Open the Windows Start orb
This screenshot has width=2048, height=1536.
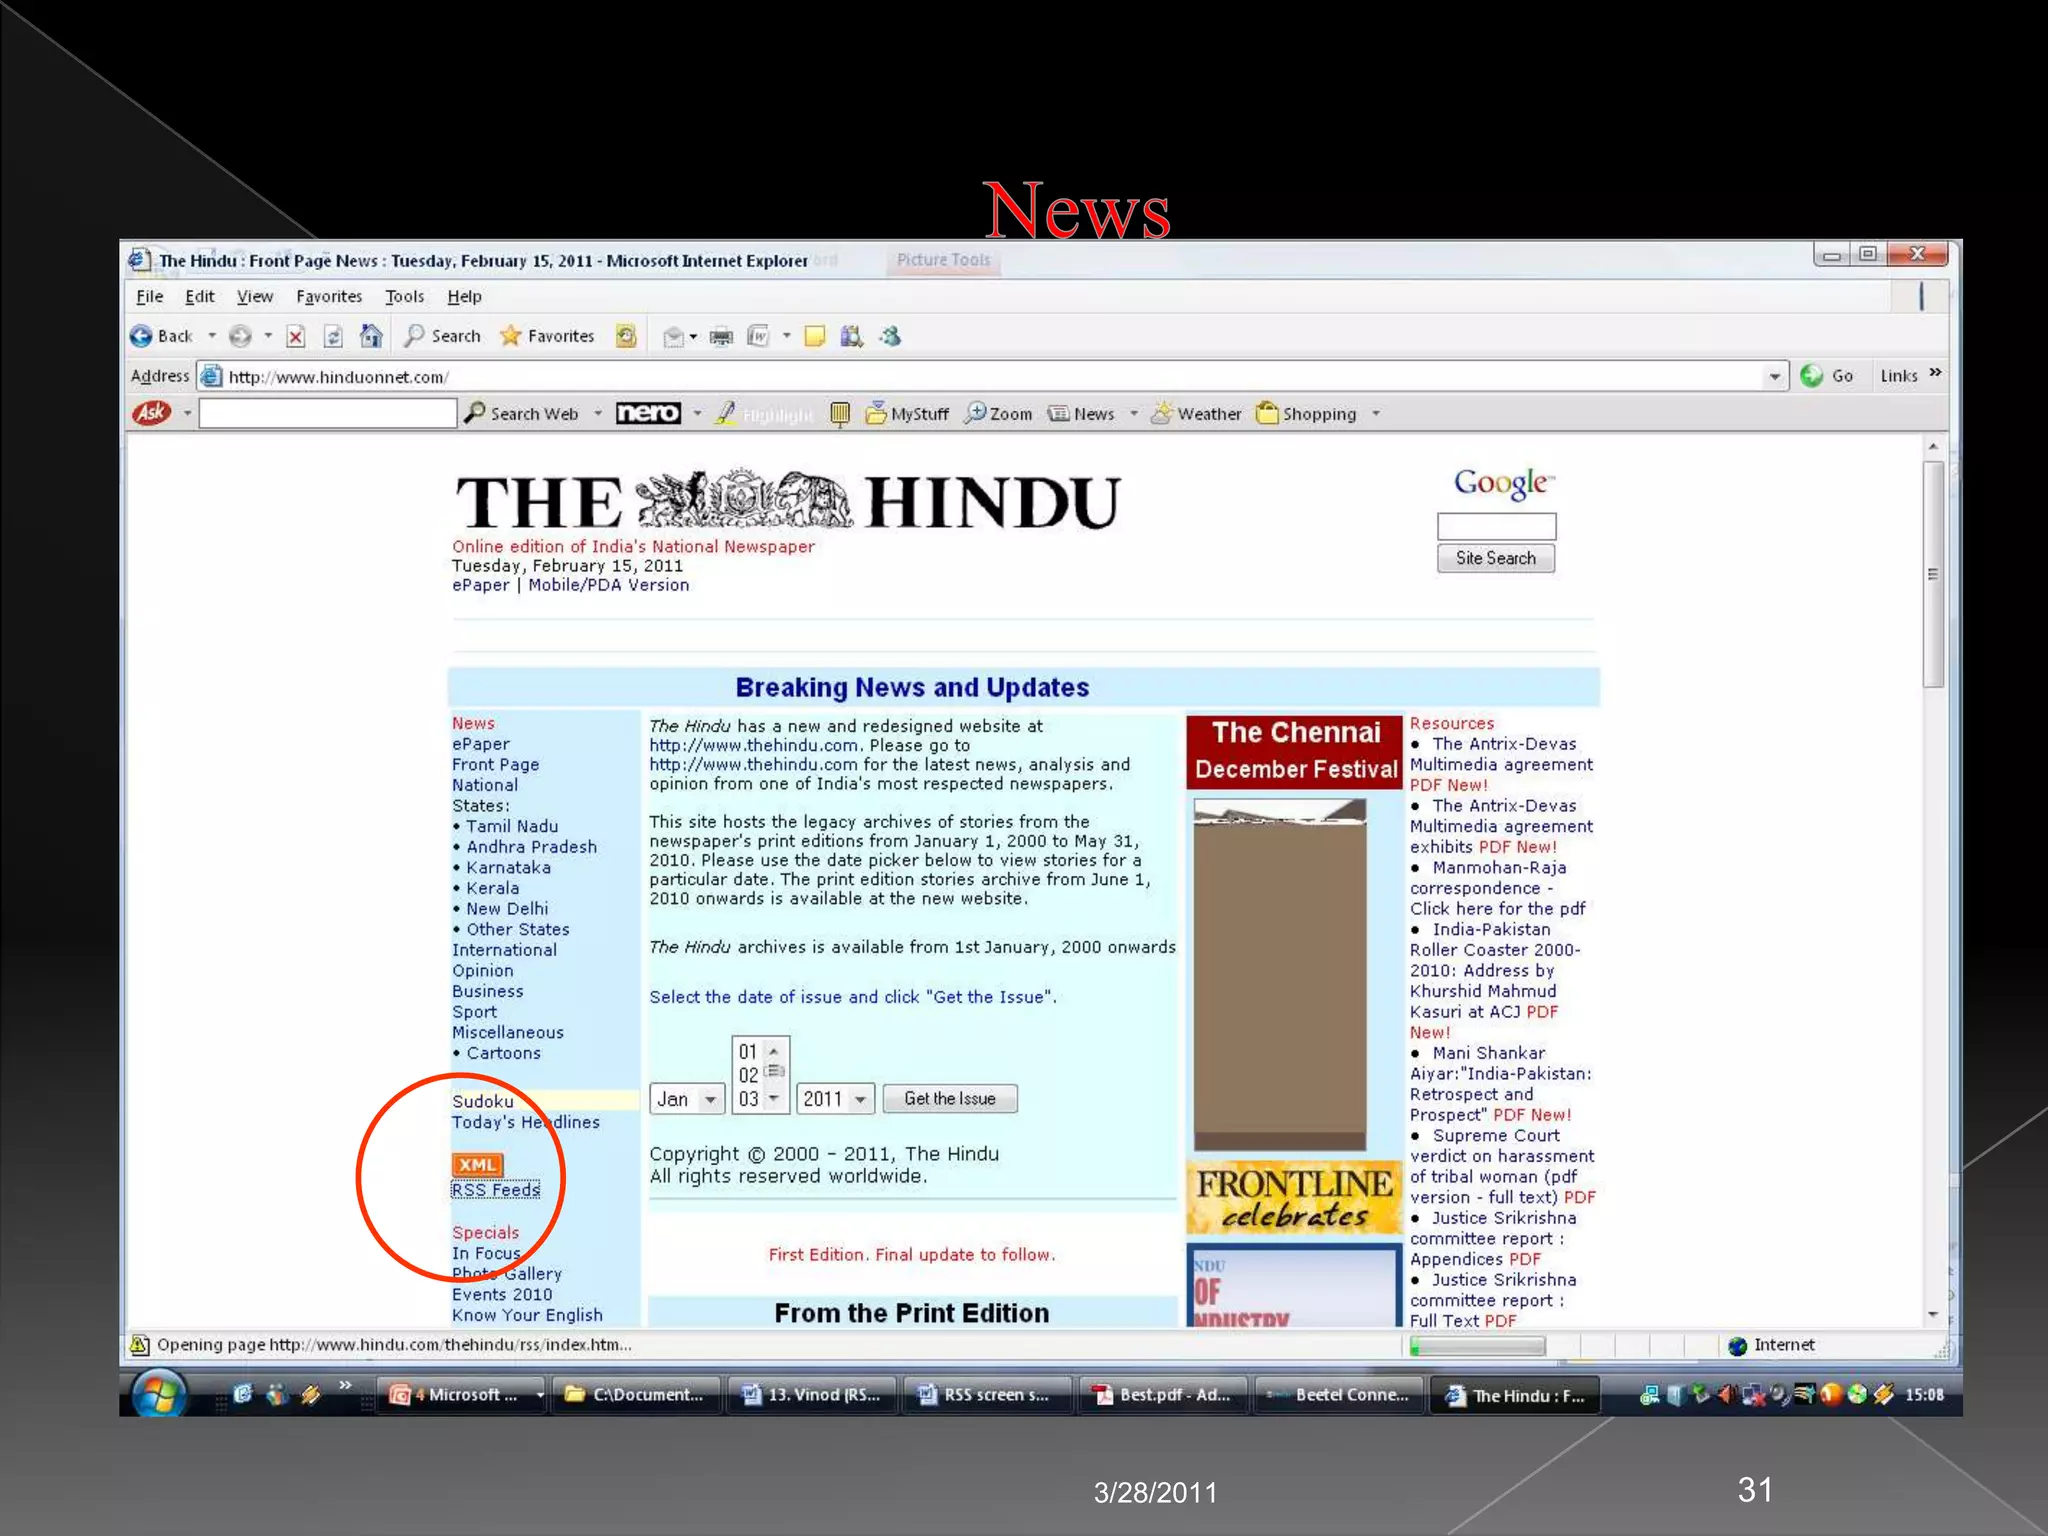point(158,1394)
